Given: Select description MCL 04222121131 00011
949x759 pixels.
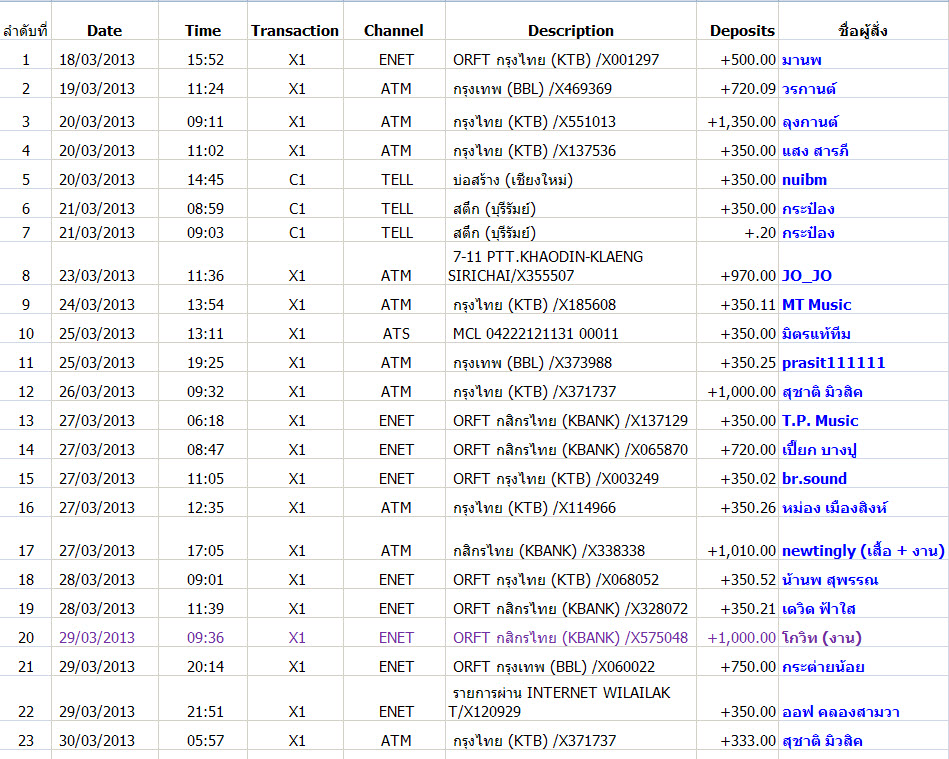Looking at the screenshot, I should [536, 334].
